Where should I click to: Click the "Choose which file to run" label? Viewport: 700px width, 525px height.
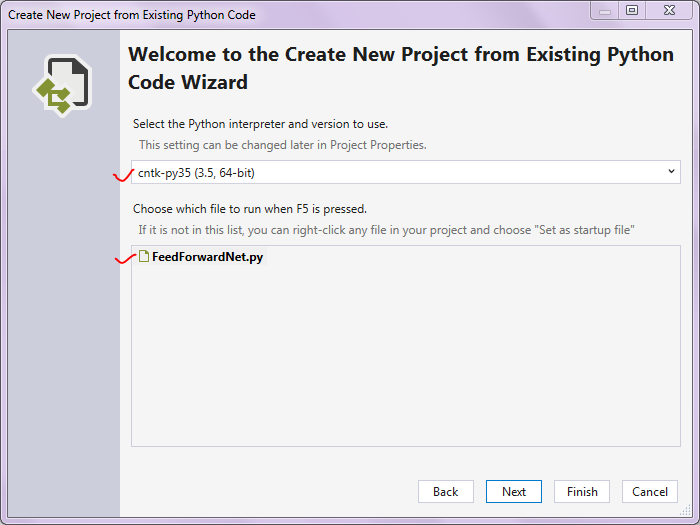[x=250, y=209]
